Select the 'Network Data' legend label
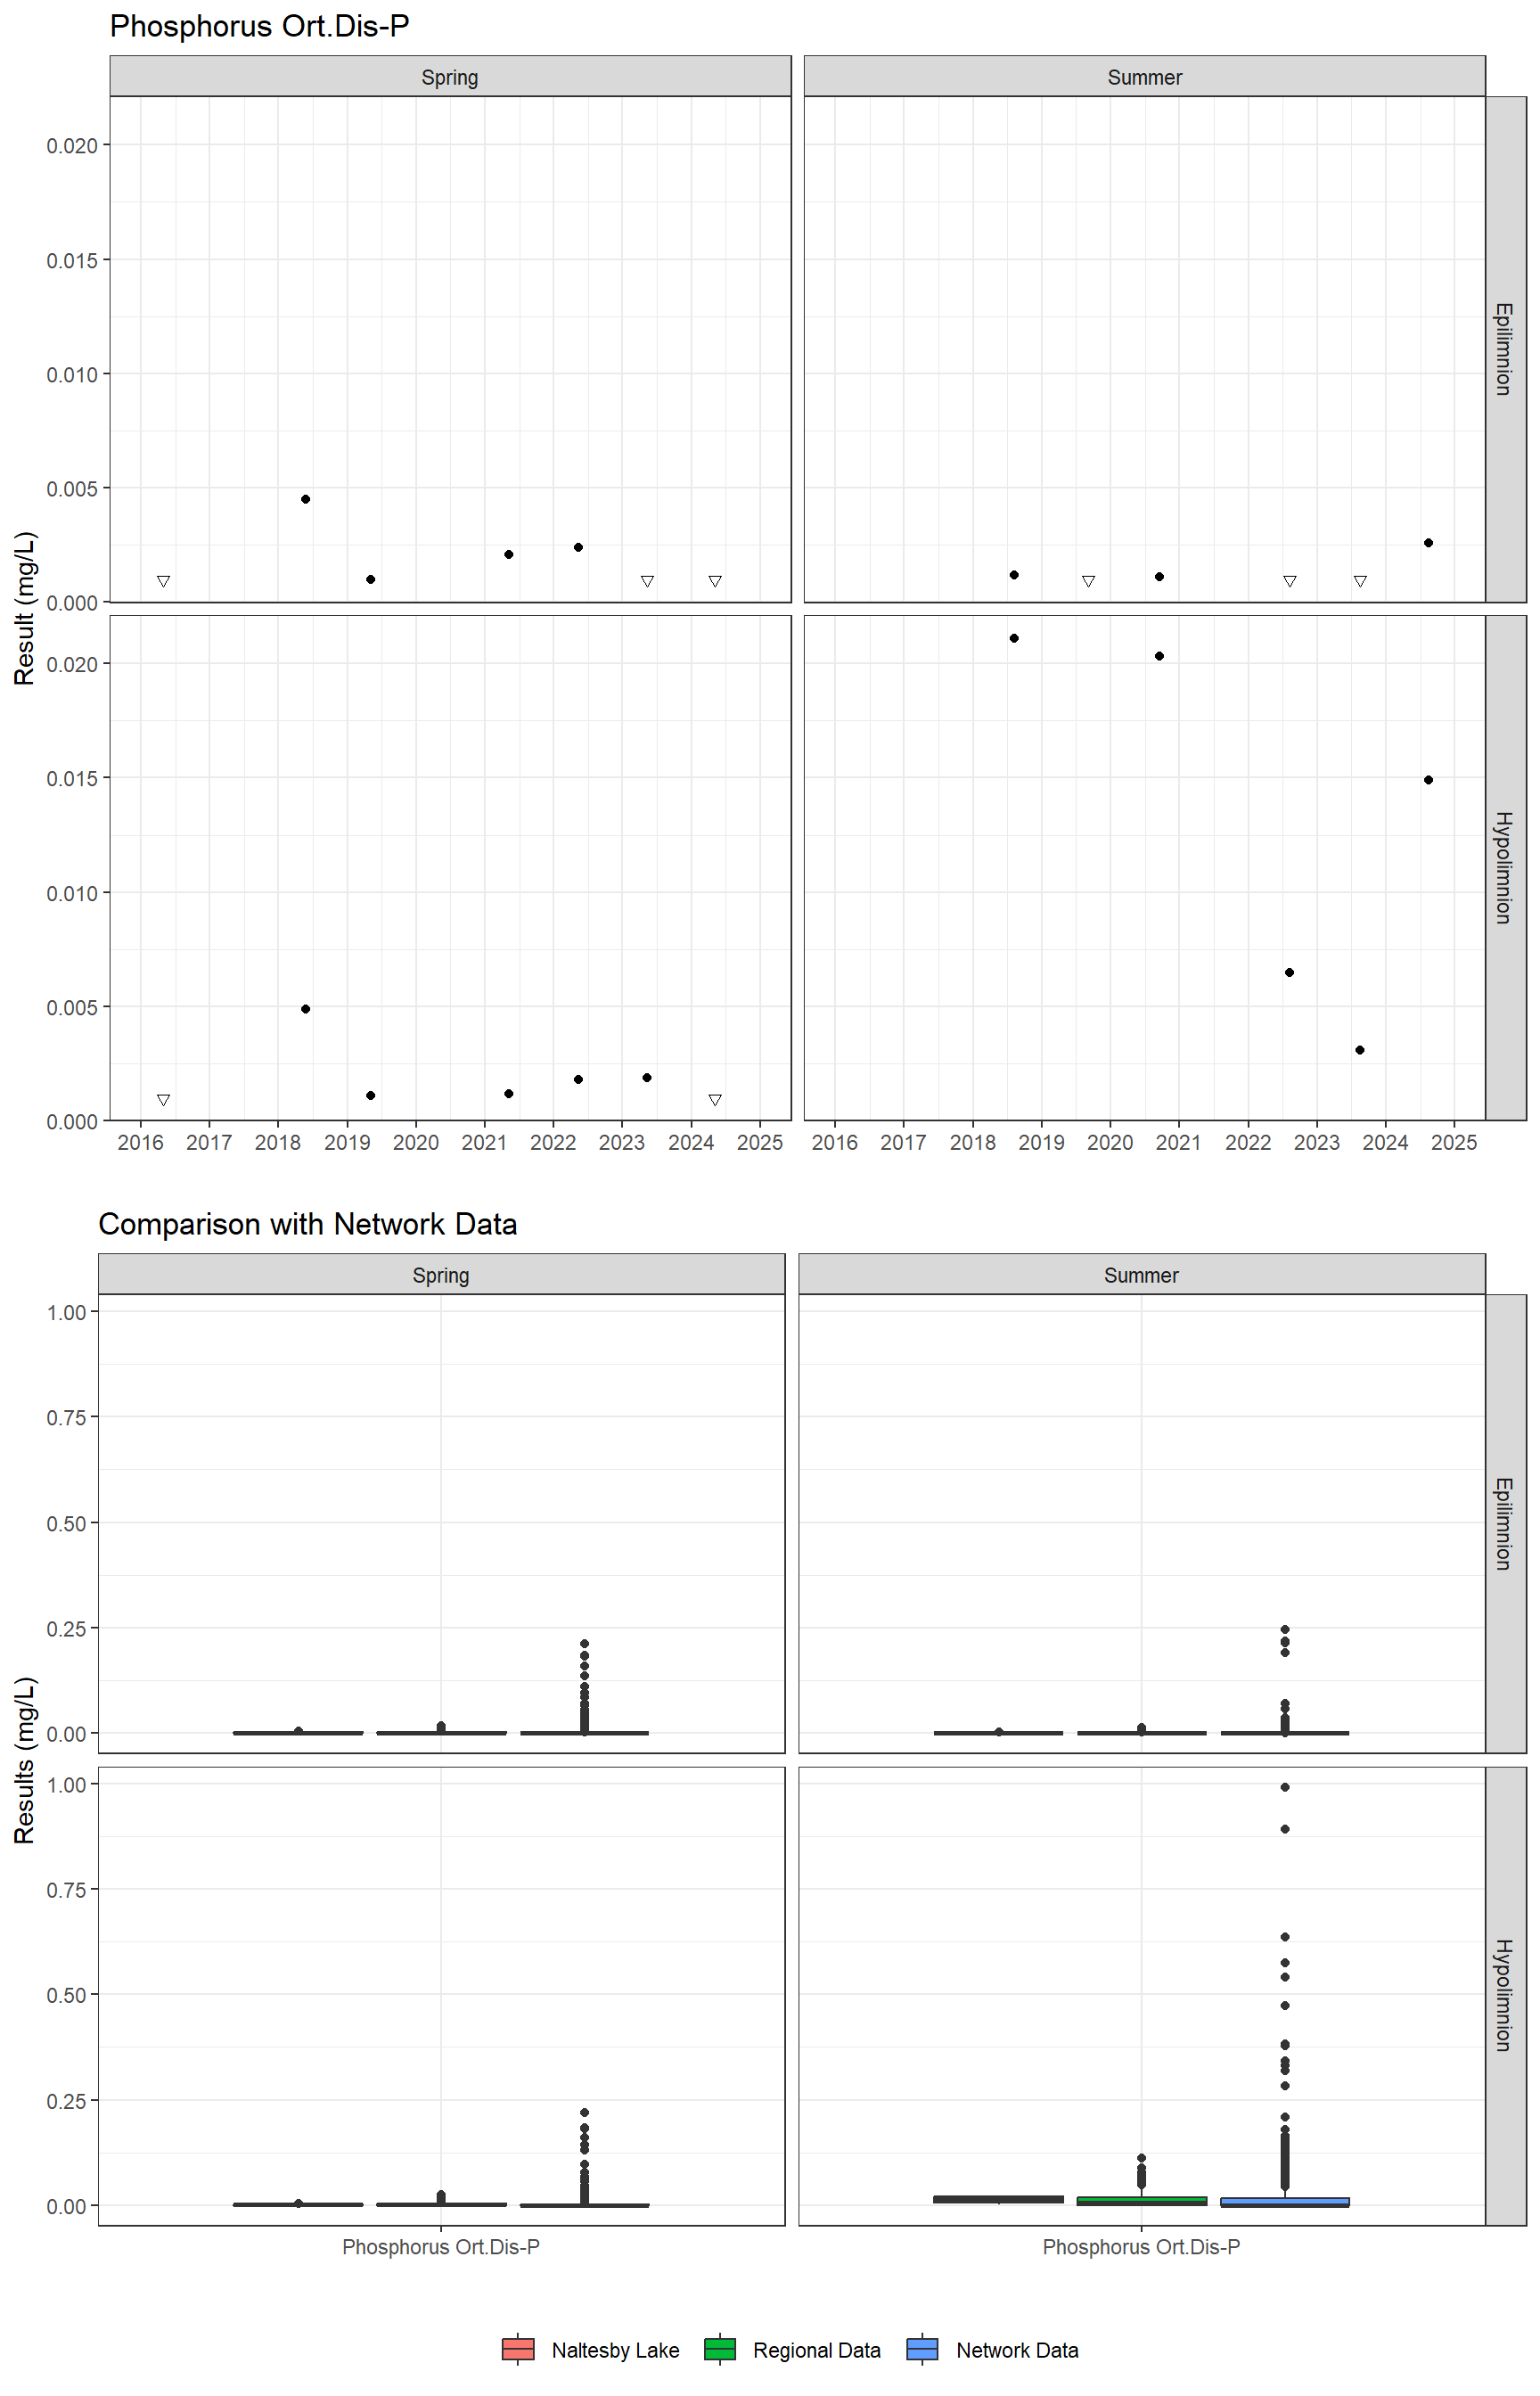1540x2396 pixels. click(1017, 2350)
